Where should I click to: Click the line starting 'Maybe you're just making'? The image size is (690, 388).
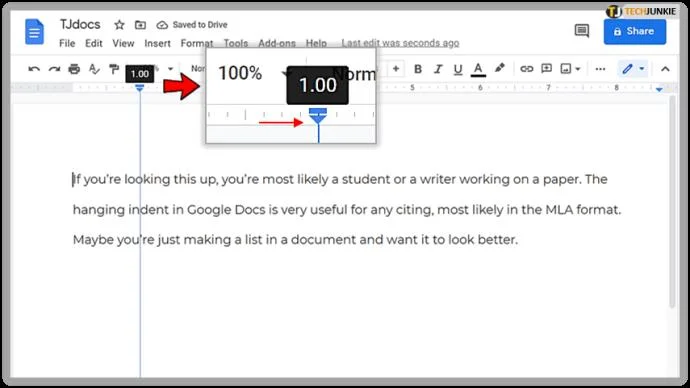[295, 240]
